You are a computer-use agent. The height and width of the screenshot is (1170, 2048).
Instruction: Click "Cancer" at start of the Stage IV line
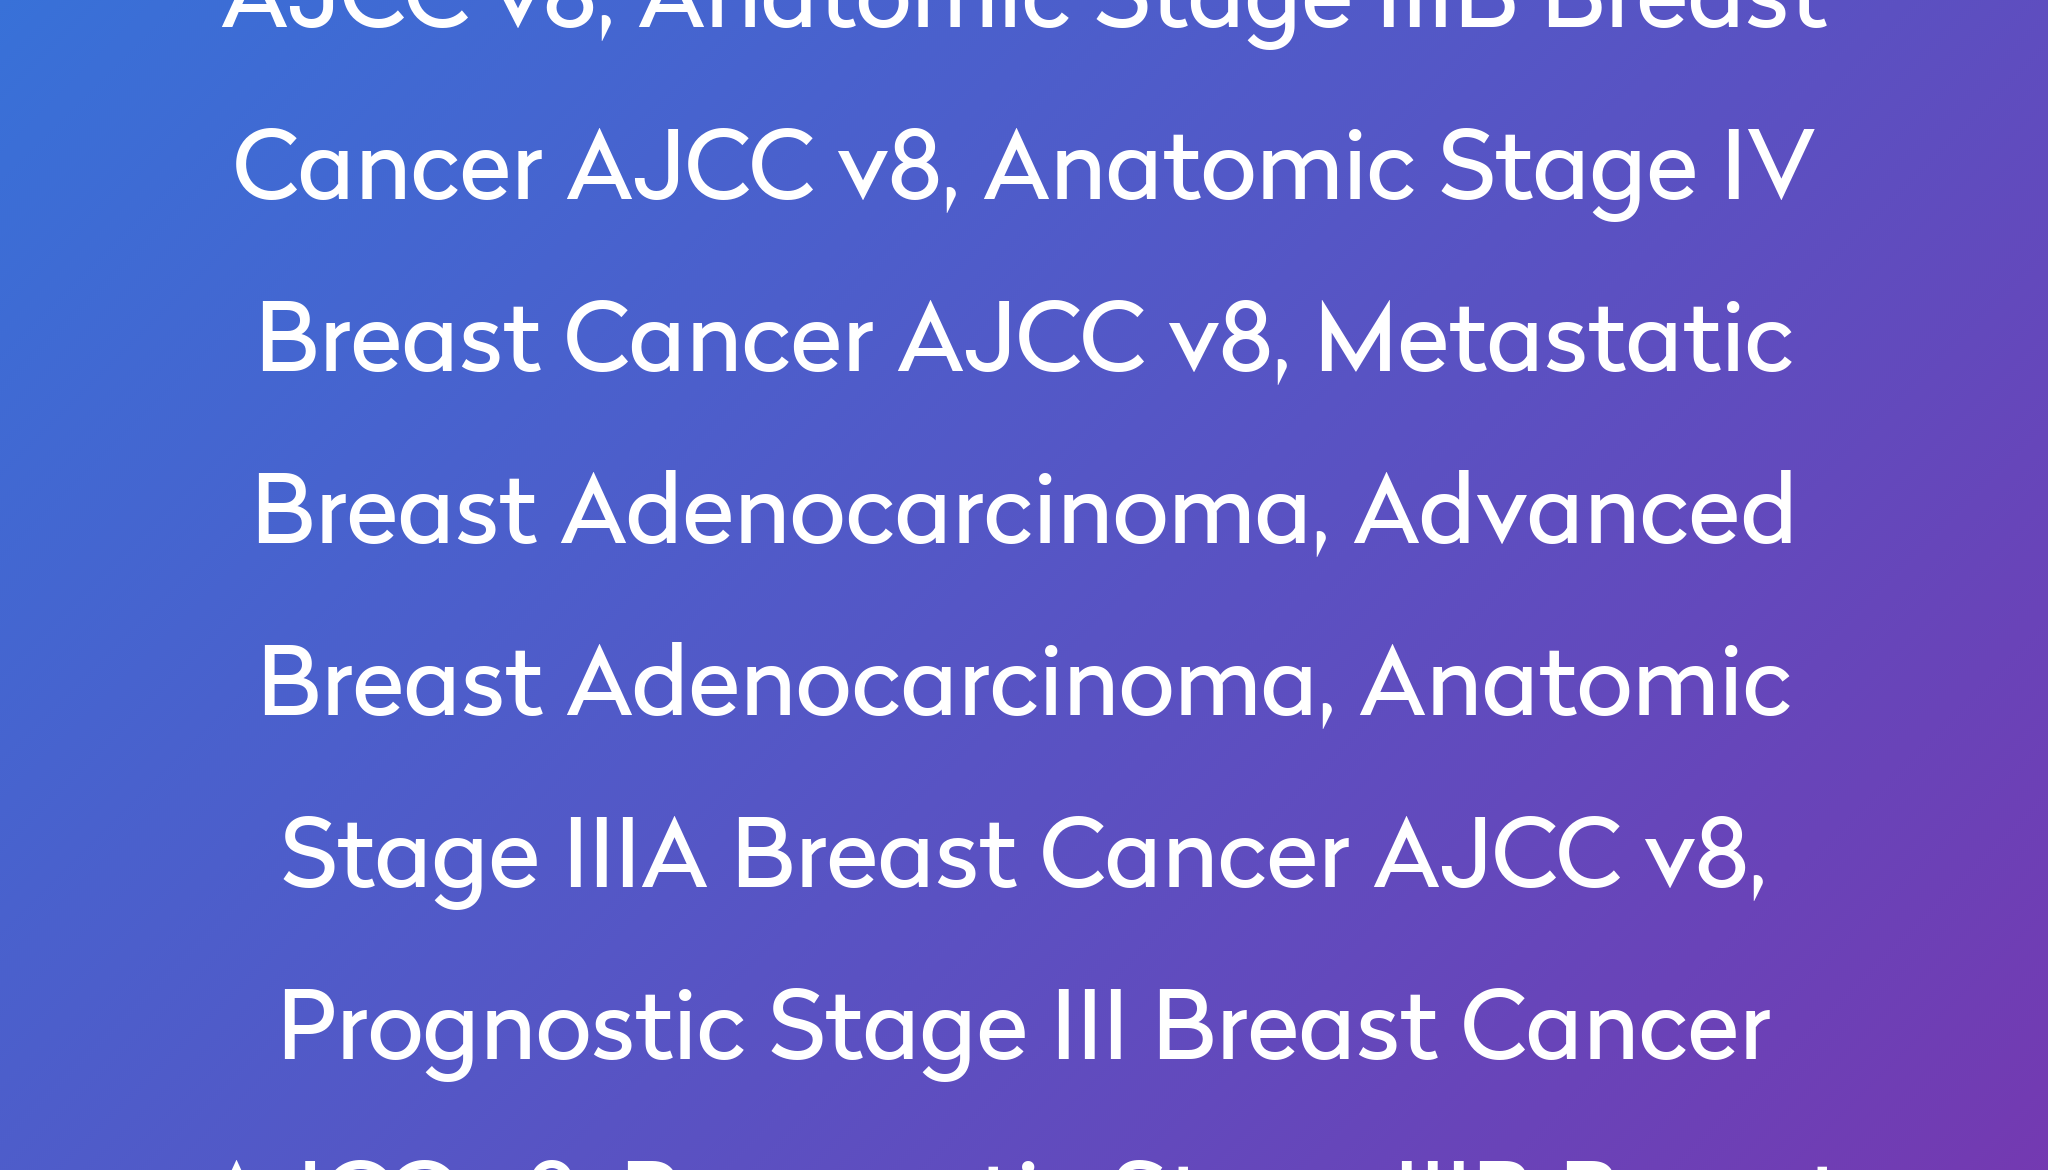point(388,167)
